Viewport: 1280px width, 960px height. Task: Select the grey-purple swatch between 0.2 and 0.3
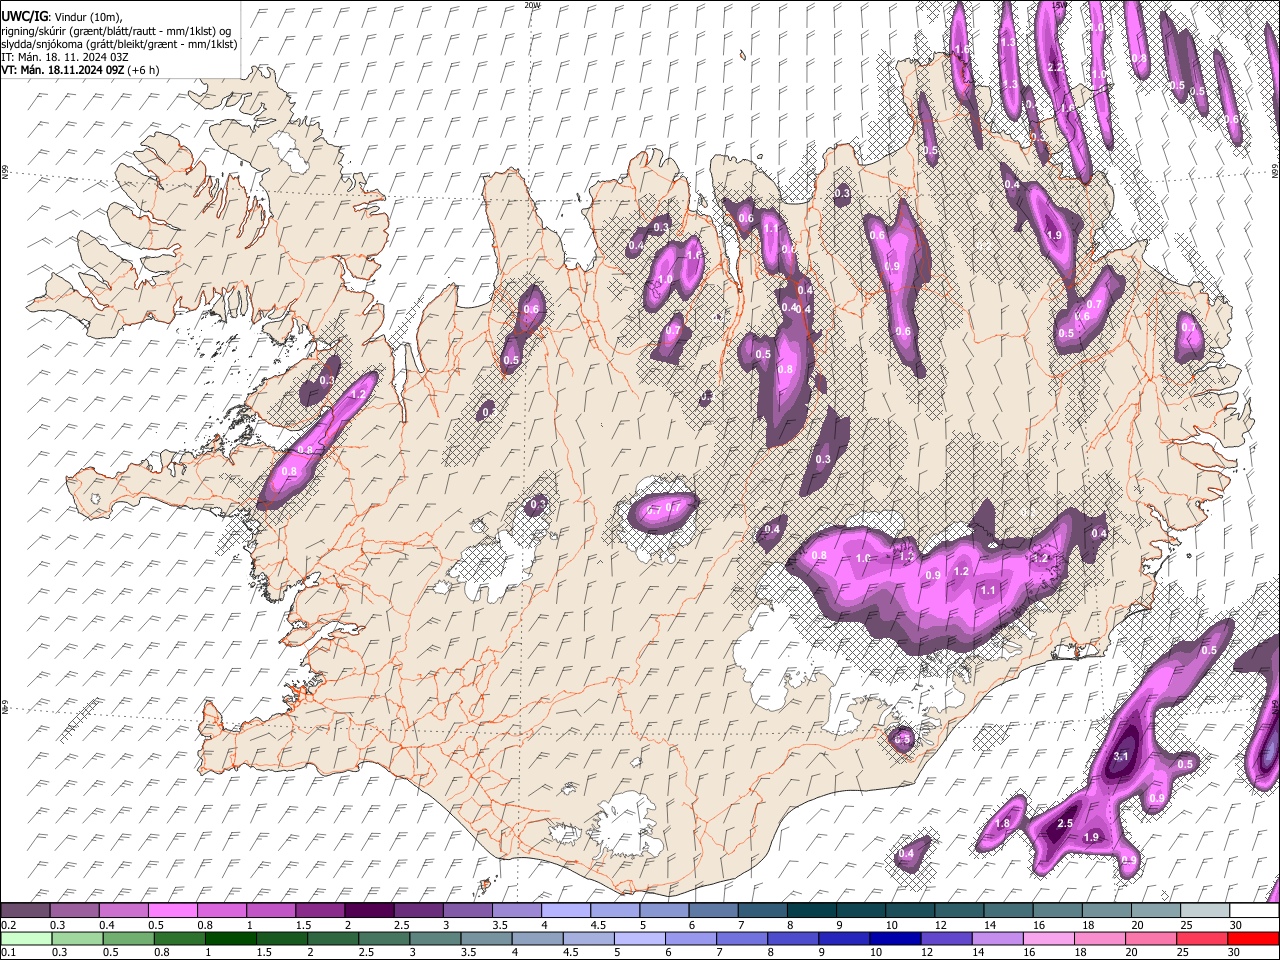(25, 910)
